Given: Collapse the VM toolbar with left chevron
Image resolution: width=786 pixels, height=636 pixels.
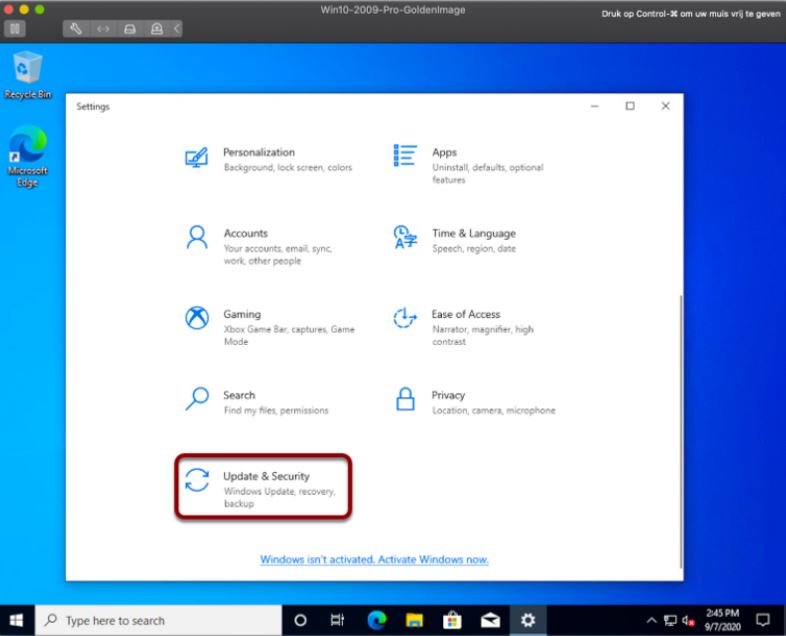Looking at the screenshot, I should tap(177, 29).
